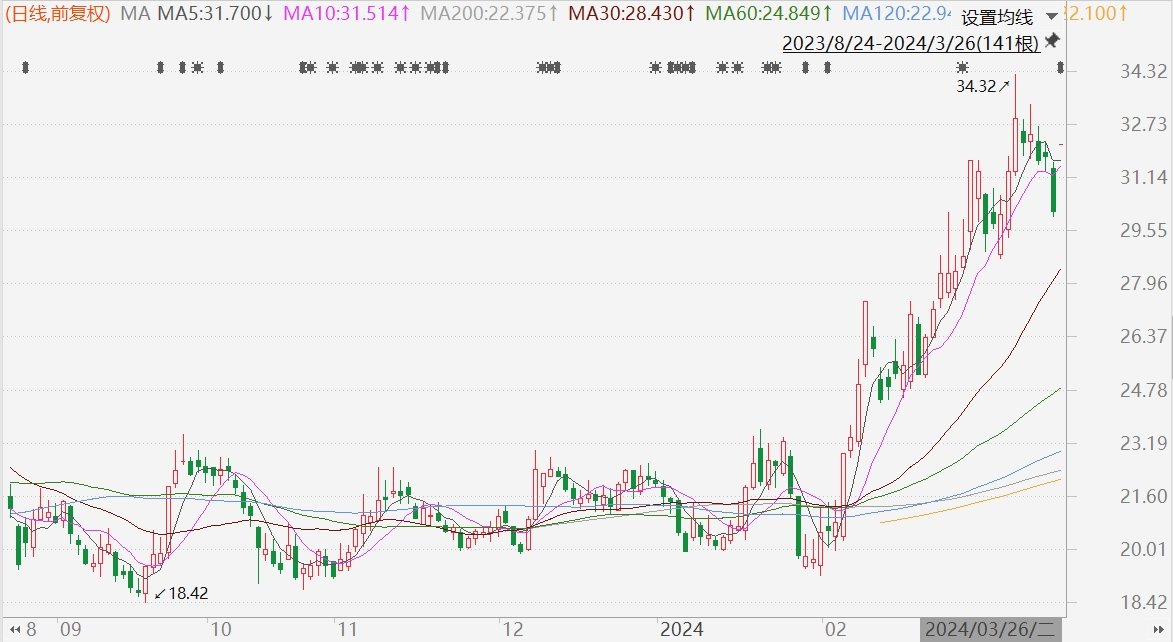Click the 02 month label on the time axis
1173x642 pixels.
[836, 629]
